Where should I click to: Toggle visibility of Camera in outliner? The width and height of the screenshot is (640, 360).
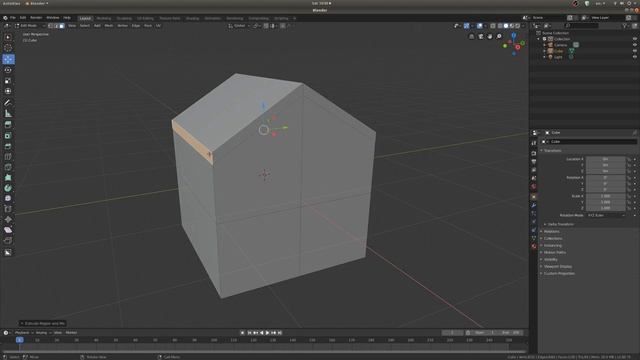point(635,45)
